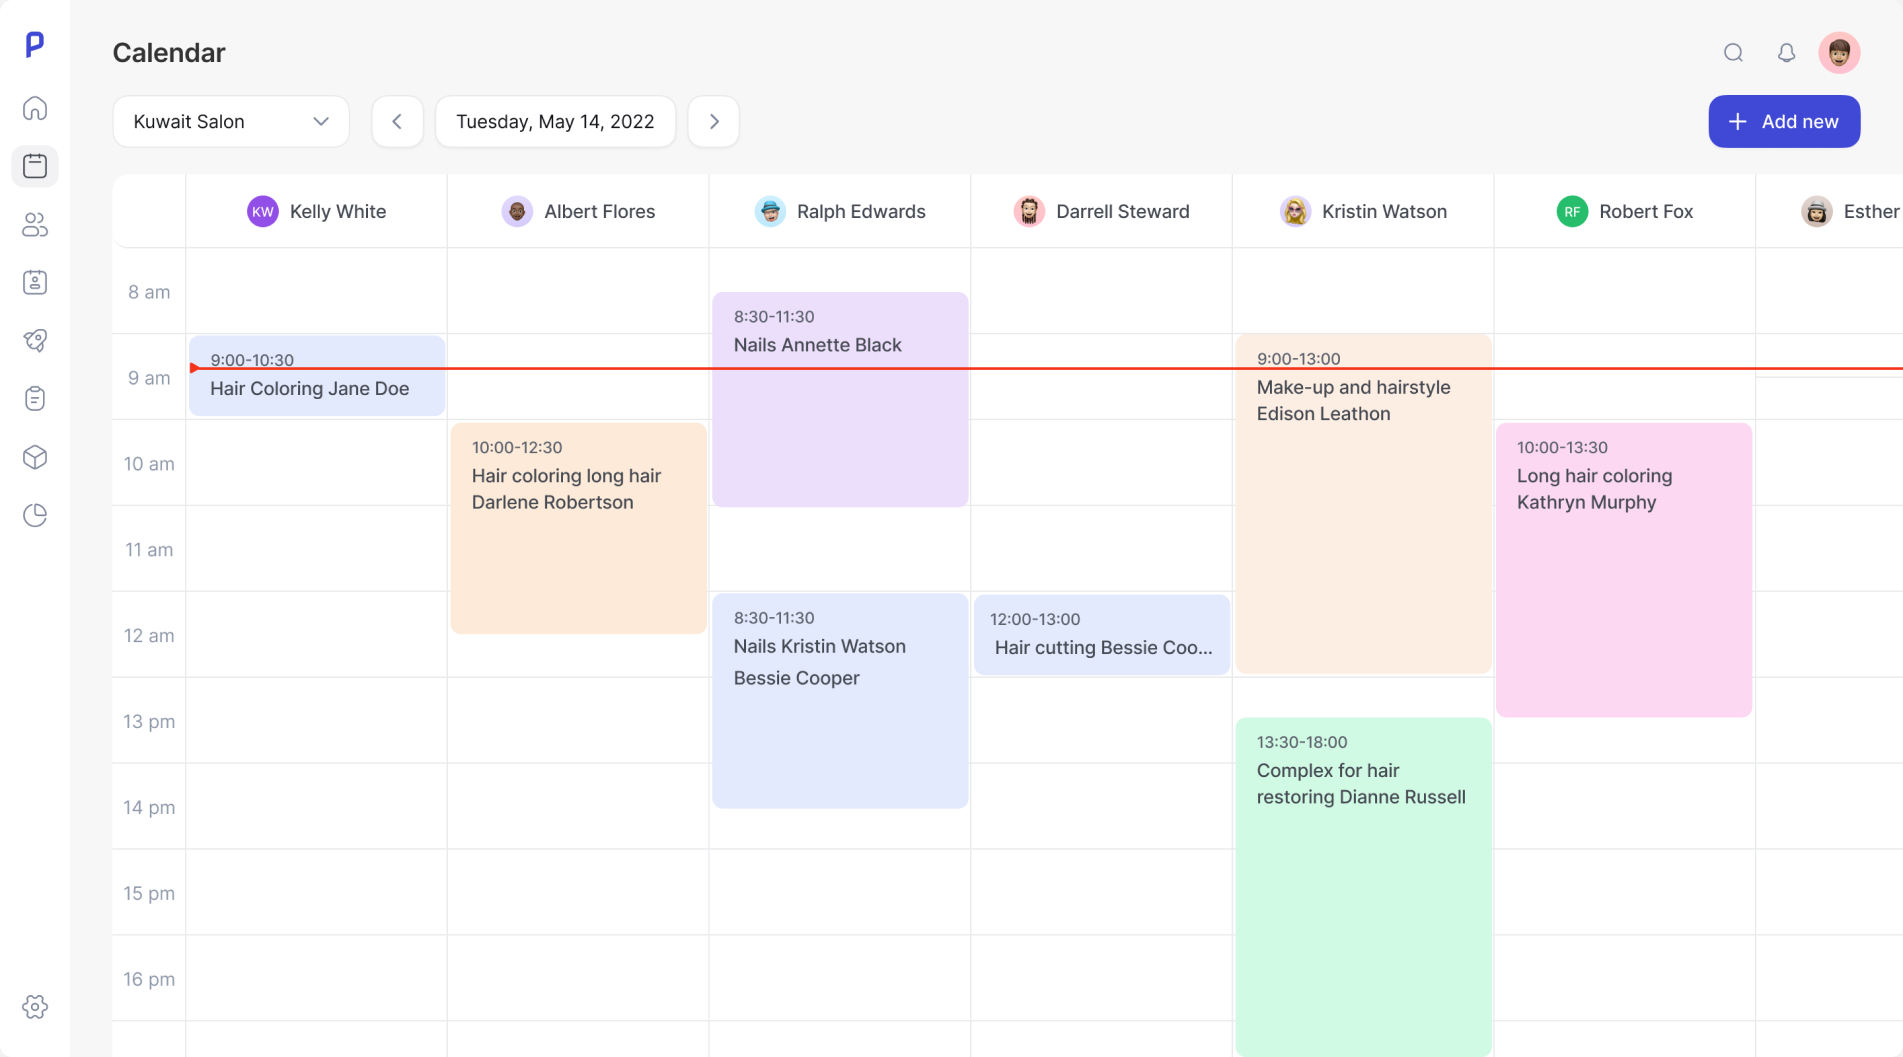Click the Marketing rocket icon in sidebar
The height and width of the screenshot is (1057, 1903).
tap(35, 340)
